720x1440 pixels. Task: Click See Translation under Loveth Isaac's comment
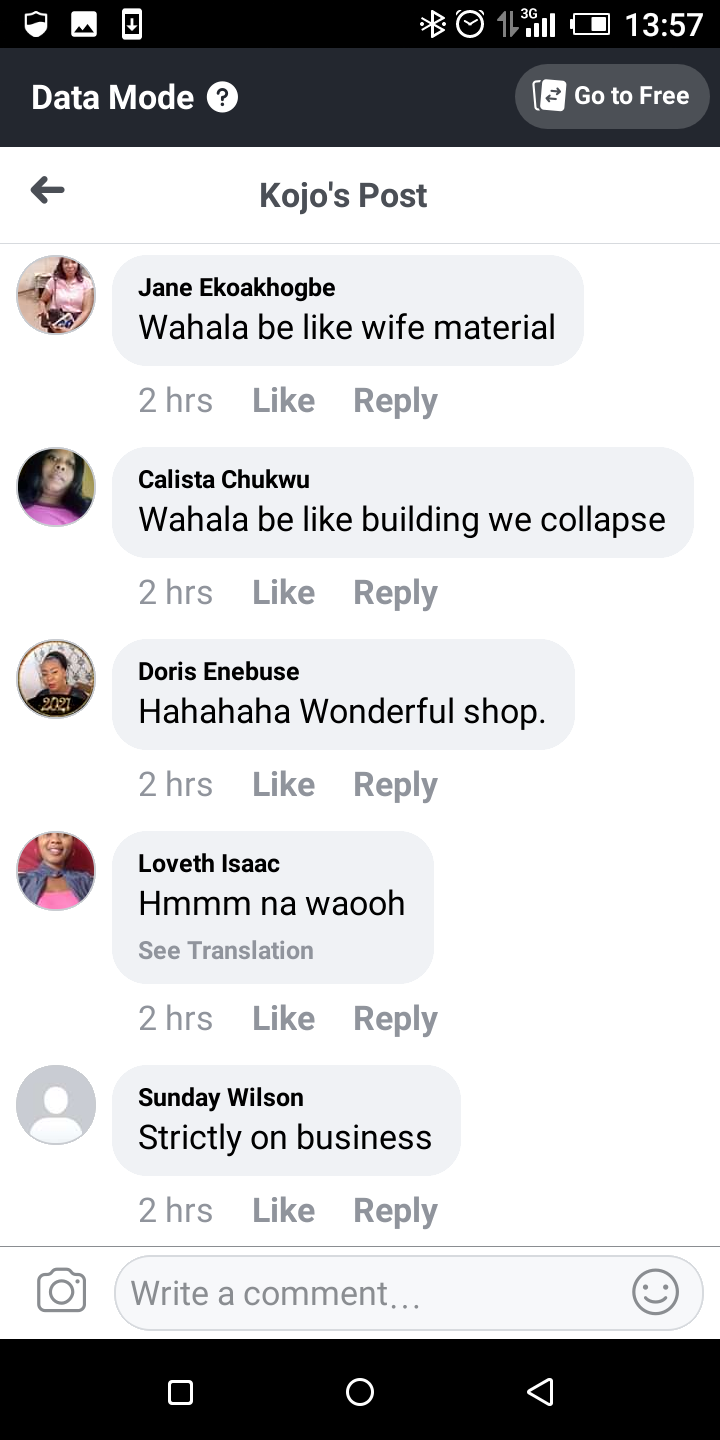pyautogui.click(x=226, y=950)
